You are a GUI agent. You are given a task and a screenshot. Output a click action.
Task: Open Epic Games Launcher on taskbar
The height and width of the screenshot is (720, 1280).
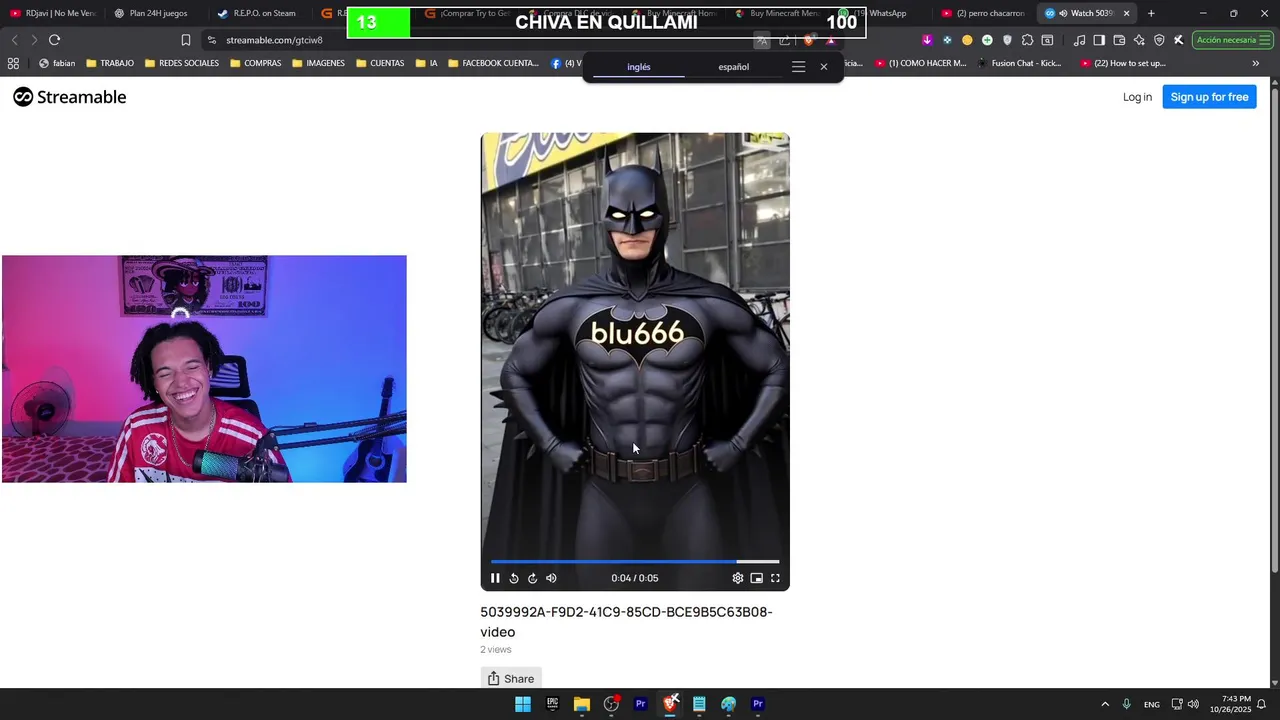tap(552, 704)
